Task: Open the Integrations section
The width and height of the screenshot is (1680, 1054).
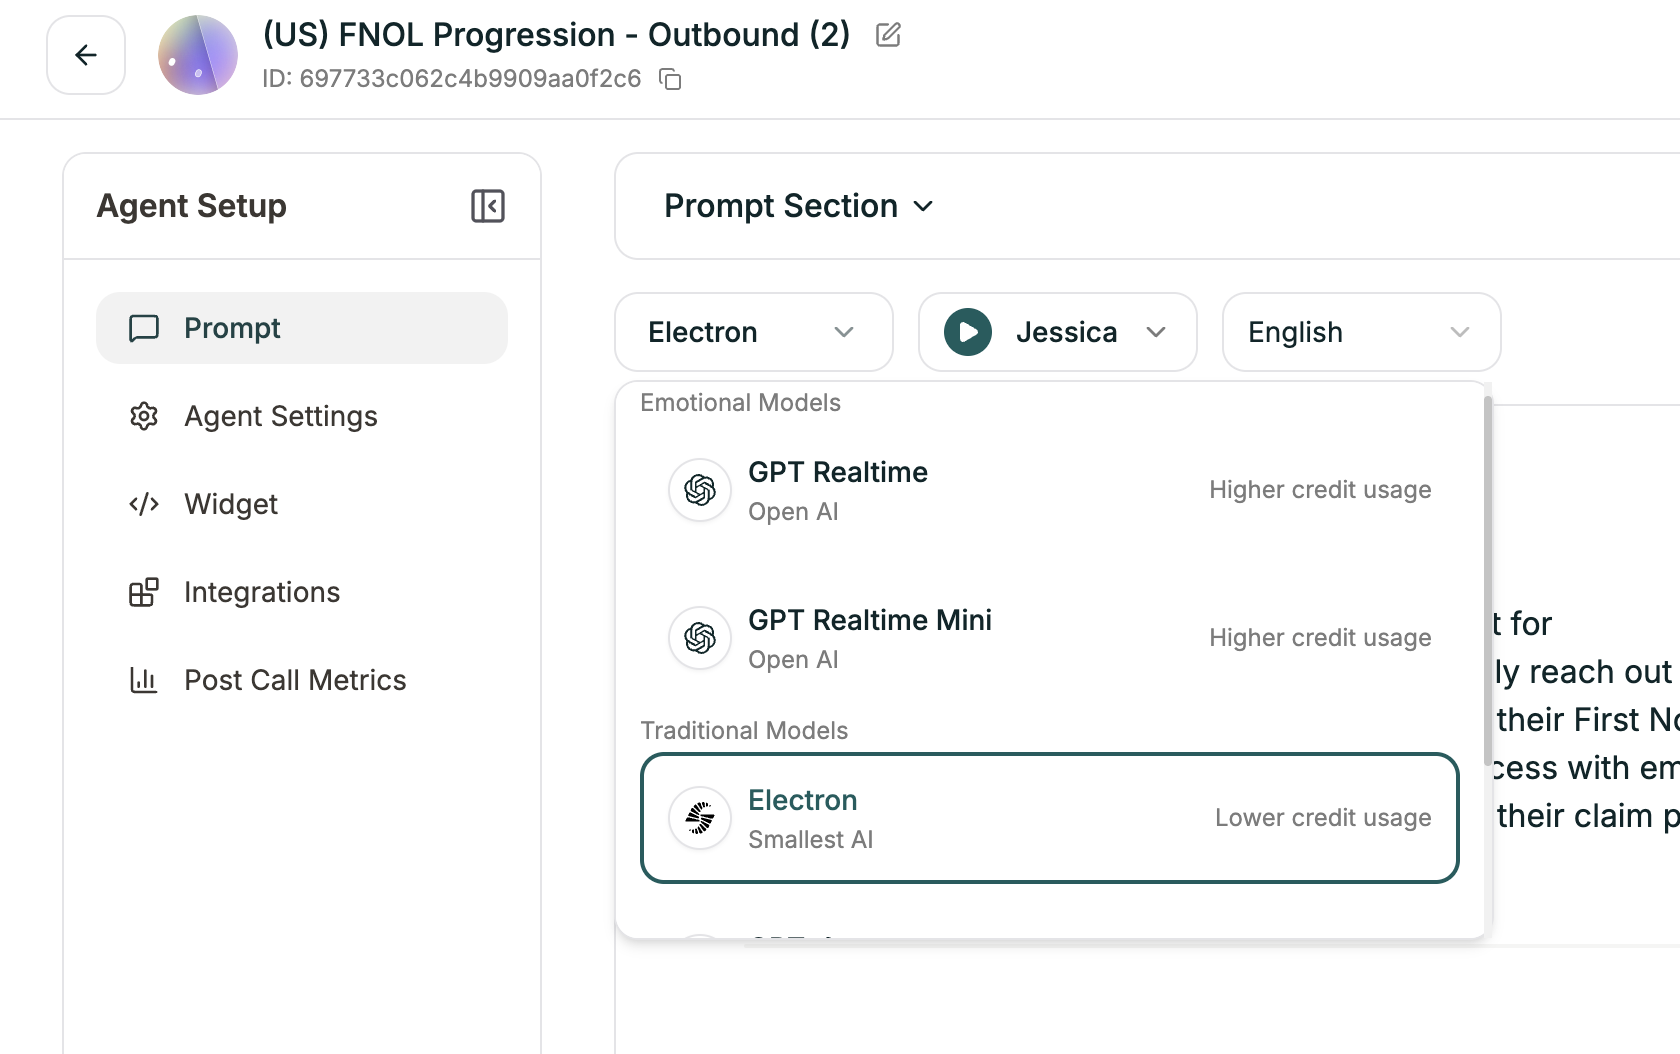Action: click(x=261, y=592)
